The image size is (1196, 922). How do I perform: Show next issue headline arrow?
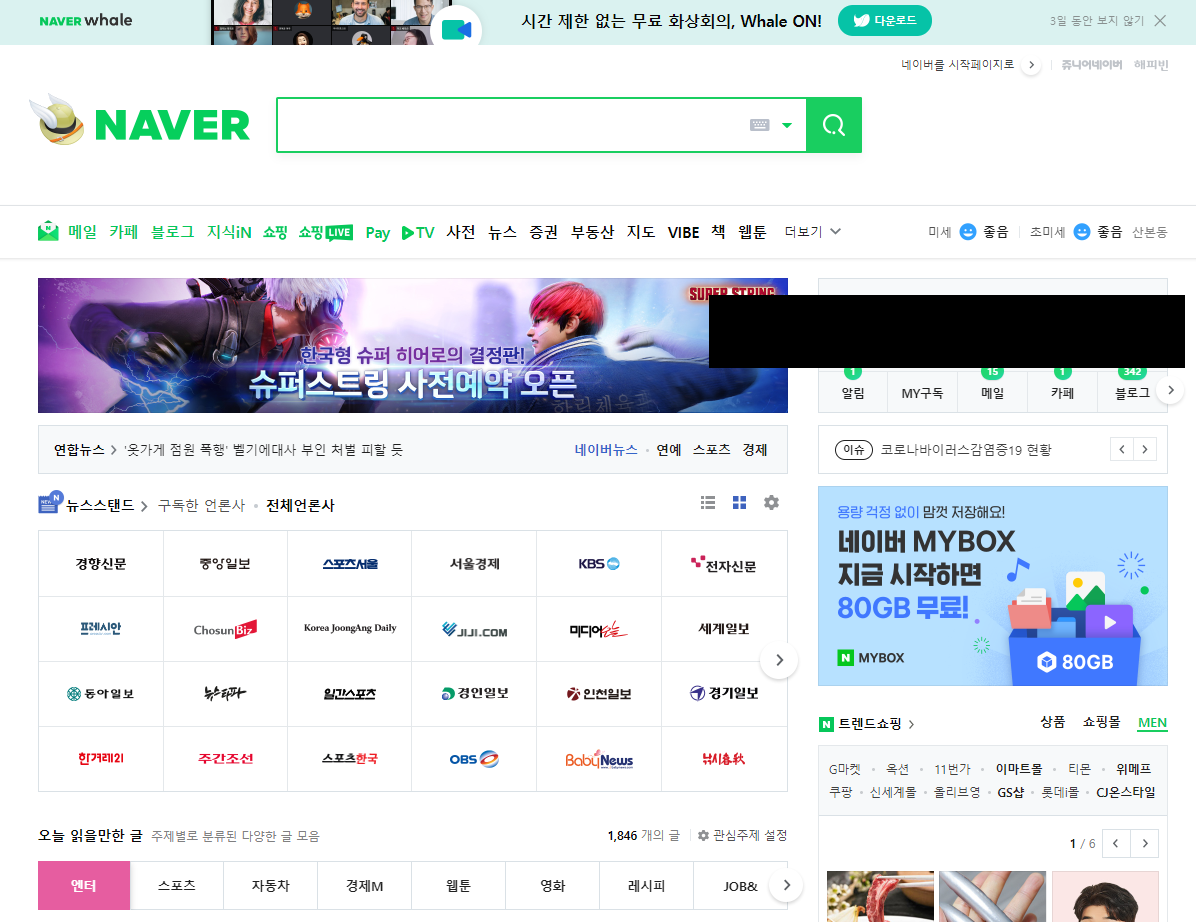[1145, 449]
